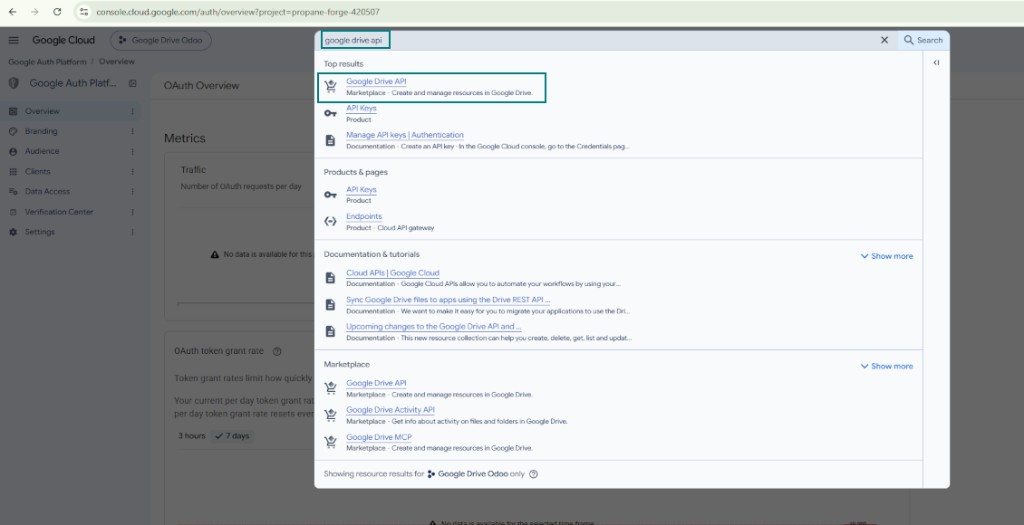Open API Keys in Top results

361,108
